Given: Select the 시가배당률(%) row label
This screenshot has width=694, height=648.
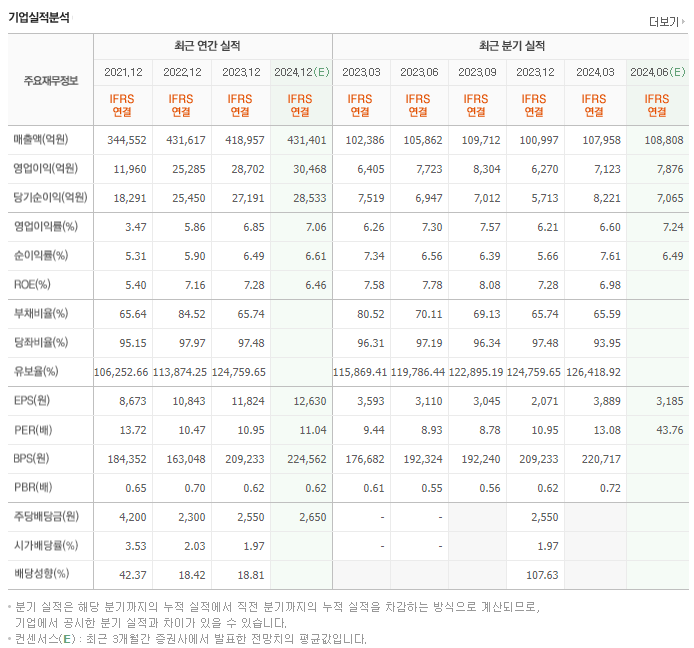Looking at the screenshot, I should (x=46, y=545).
